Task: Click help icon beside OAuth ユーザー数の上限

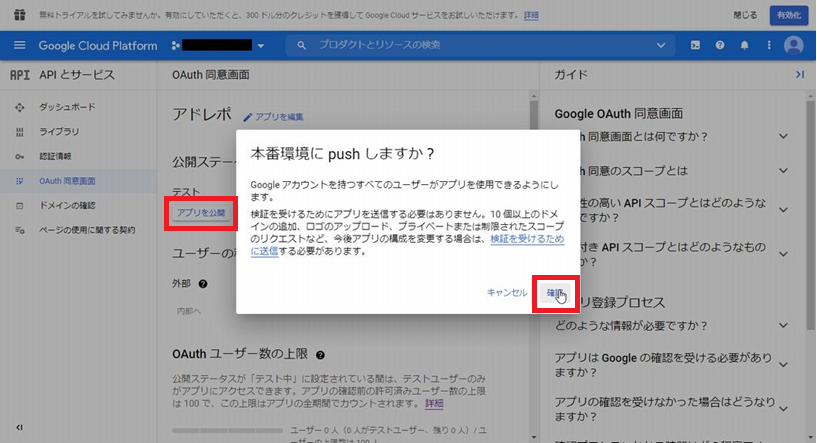Action: [x=320, y=355]
